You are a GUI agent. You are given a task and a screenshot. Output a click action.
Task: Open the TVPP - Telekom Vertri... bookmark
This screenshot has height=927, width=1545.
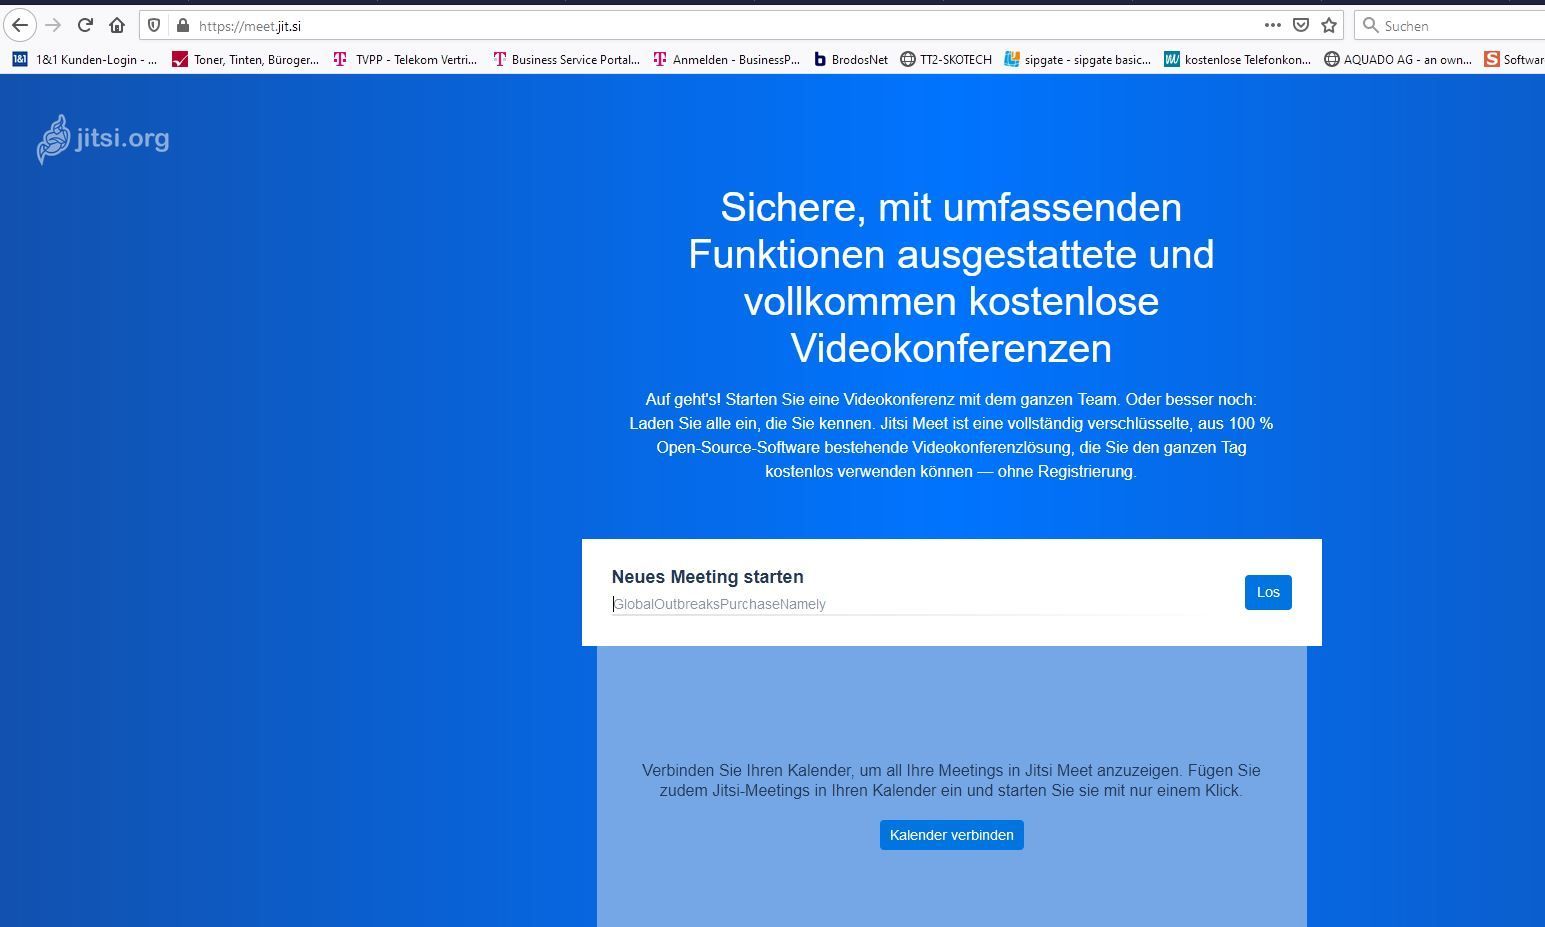[x=405, y=59]
